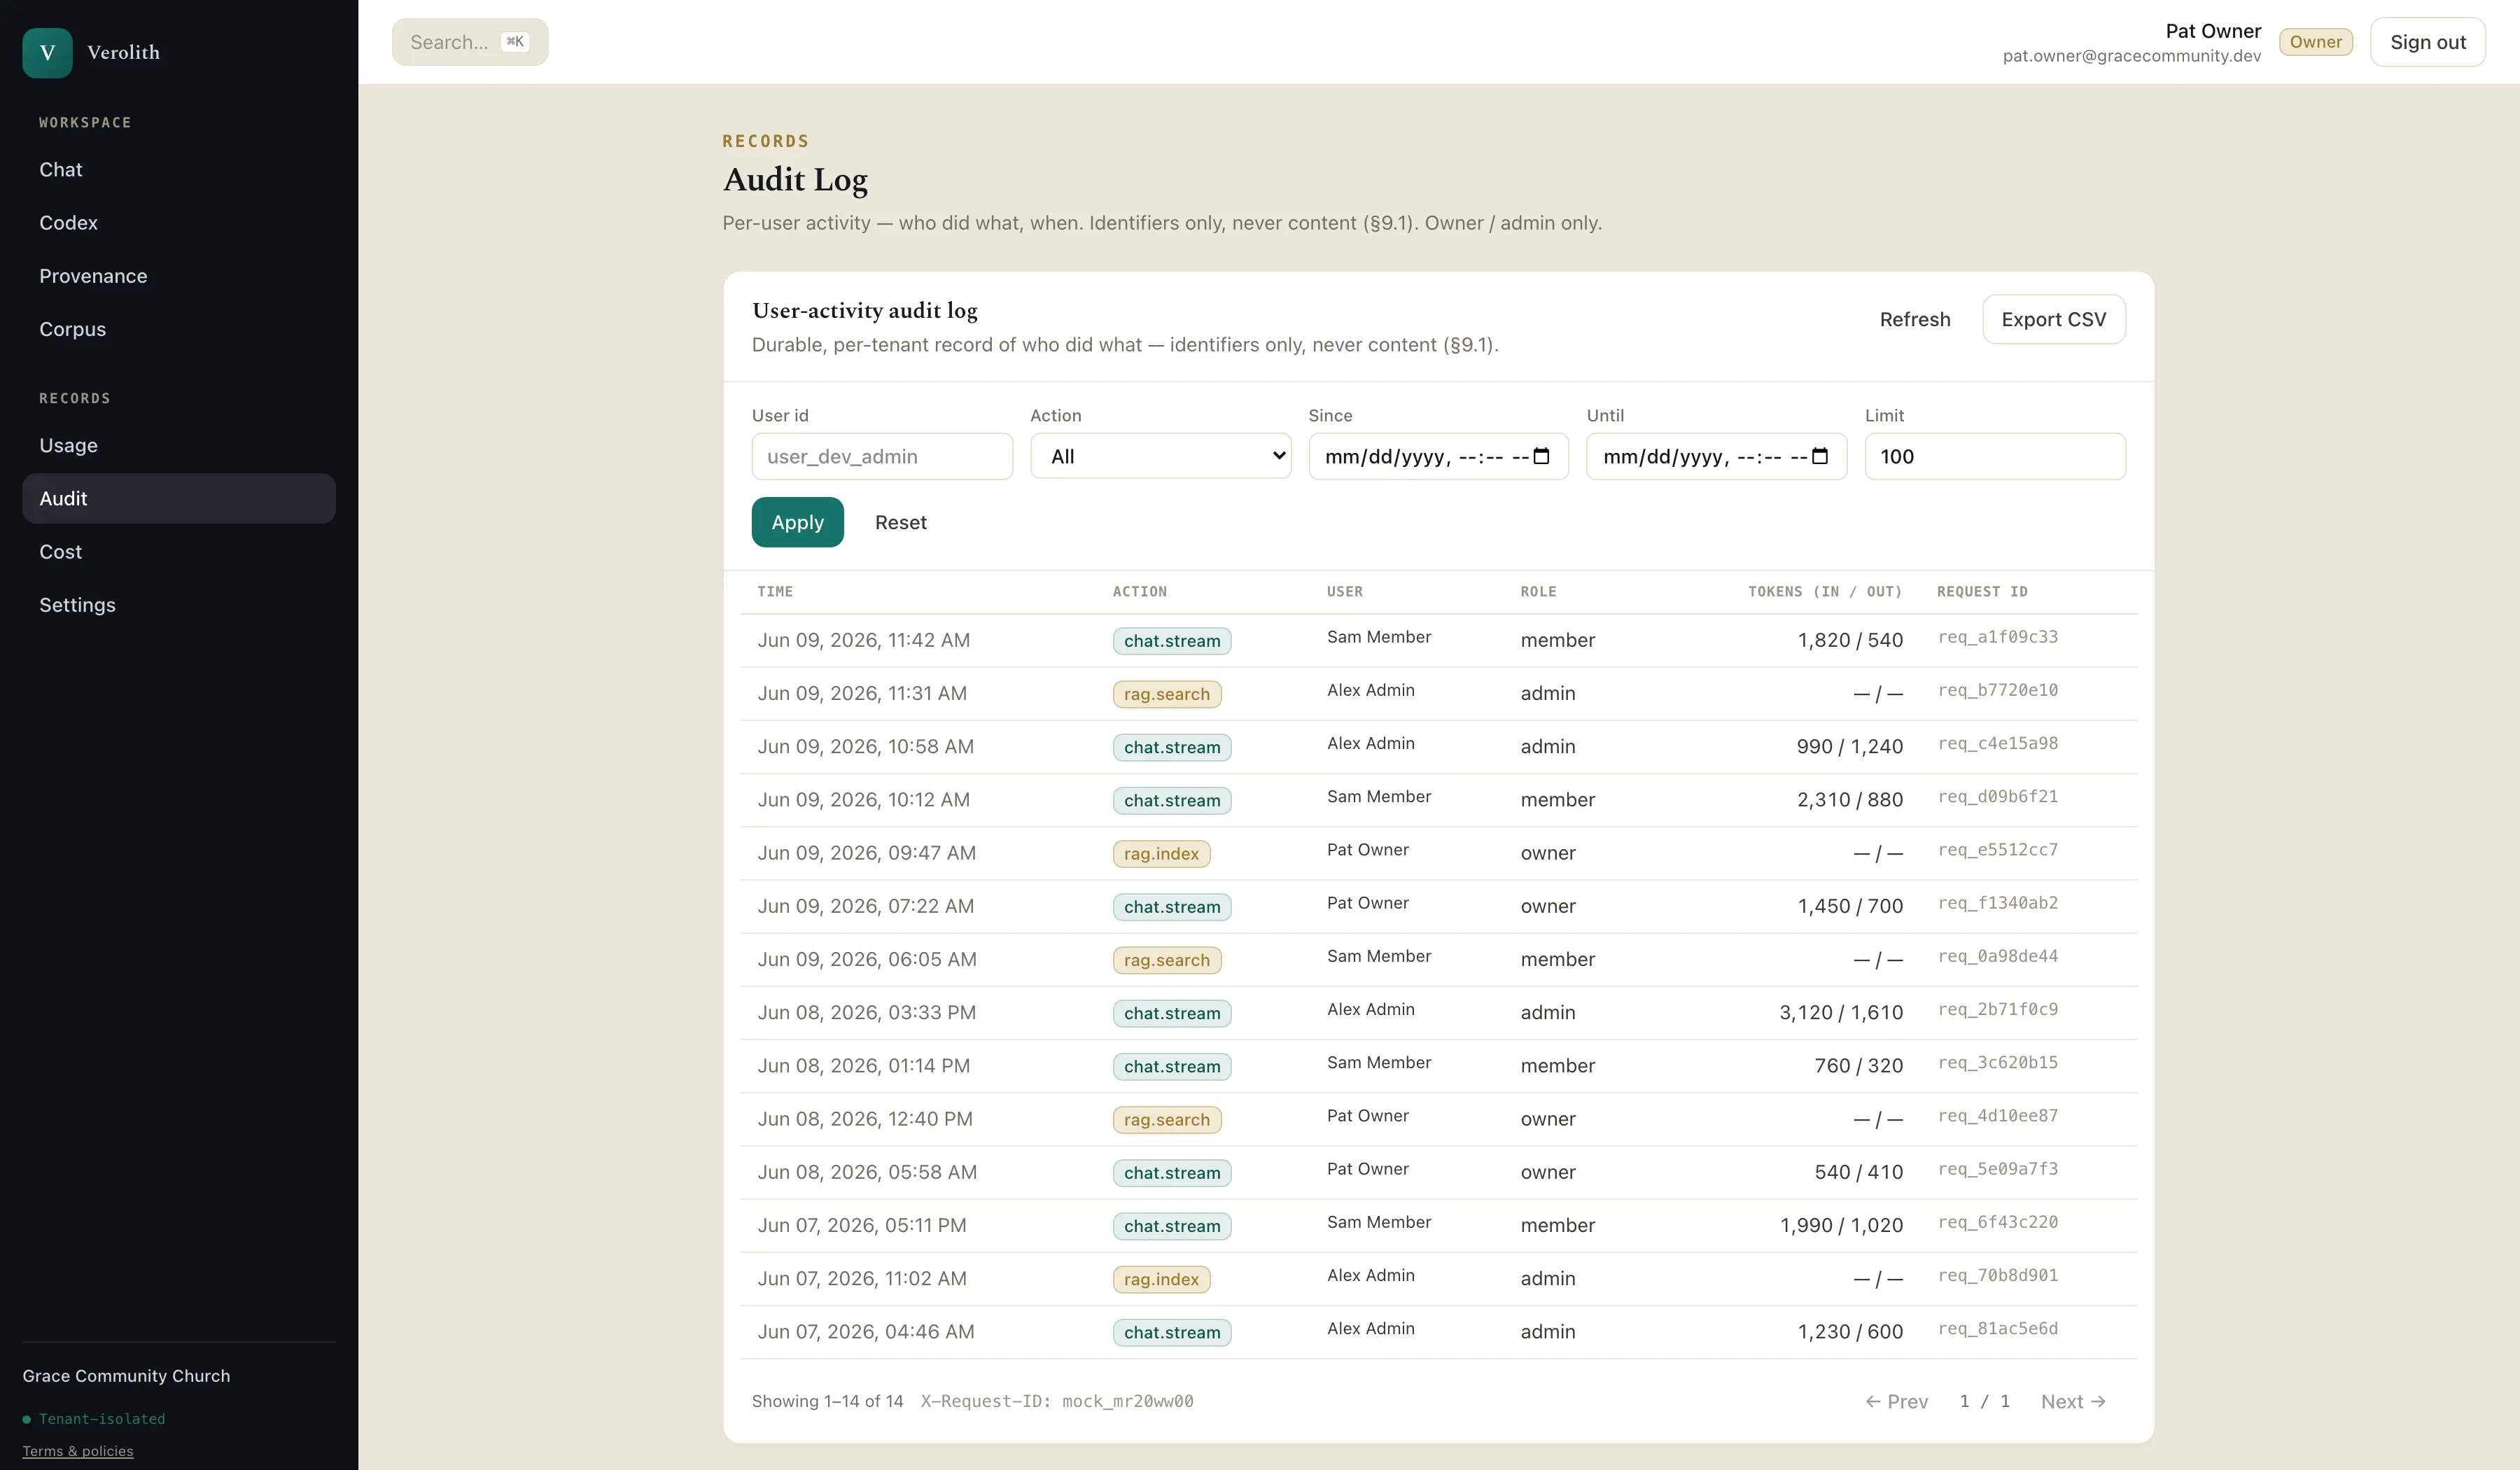Click the TOKENS (IN / OUT) column header
Viewport: 2520px width, 1470px height.
click(1825, 591)
